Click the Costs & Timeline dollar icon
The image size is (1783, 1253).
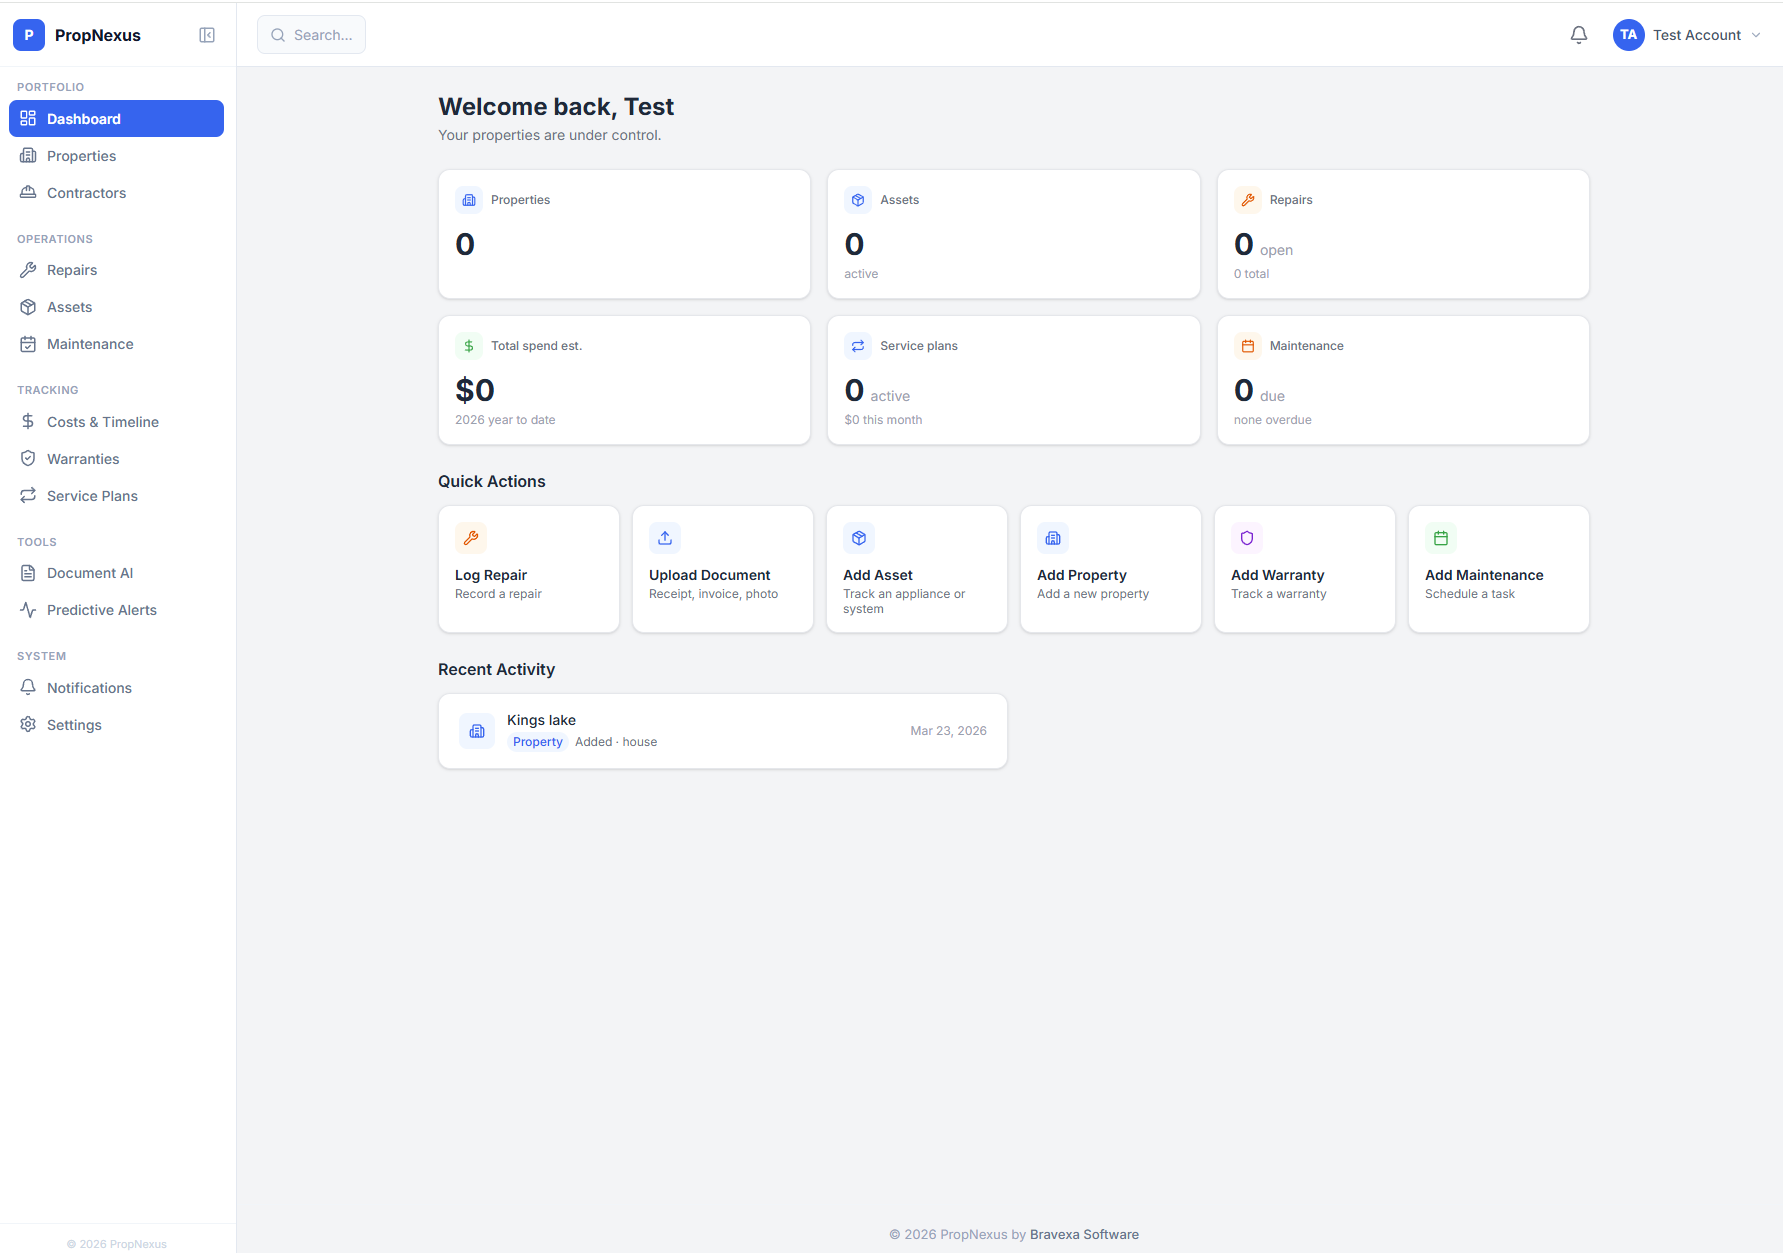pos(28,421)
